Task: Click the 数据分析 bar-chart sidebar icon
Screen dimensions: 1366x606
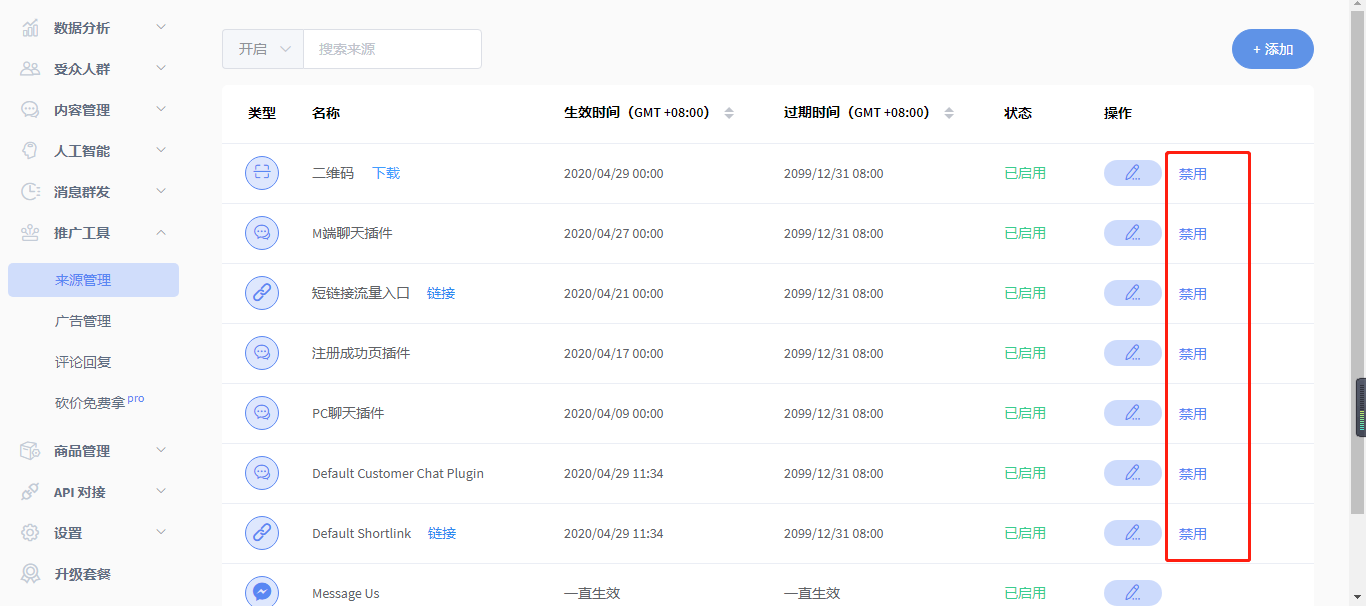Action: (30, 28)
